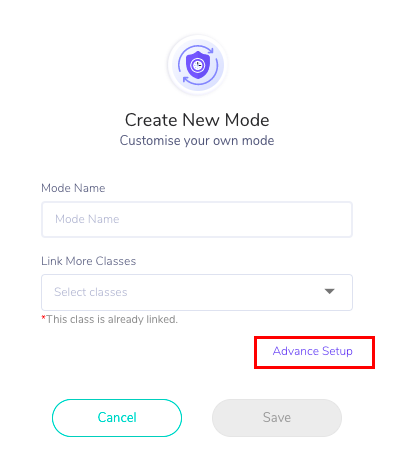Save the new mode
The height and width of the screenshot is (472, 400).
pyautogui.click(x=277, y=418)
